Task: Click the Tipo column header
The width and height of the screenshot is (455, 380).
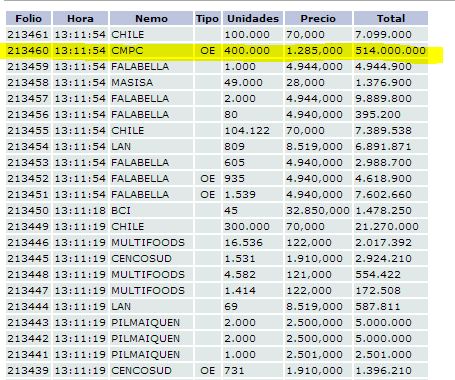Action: [207, 18]
